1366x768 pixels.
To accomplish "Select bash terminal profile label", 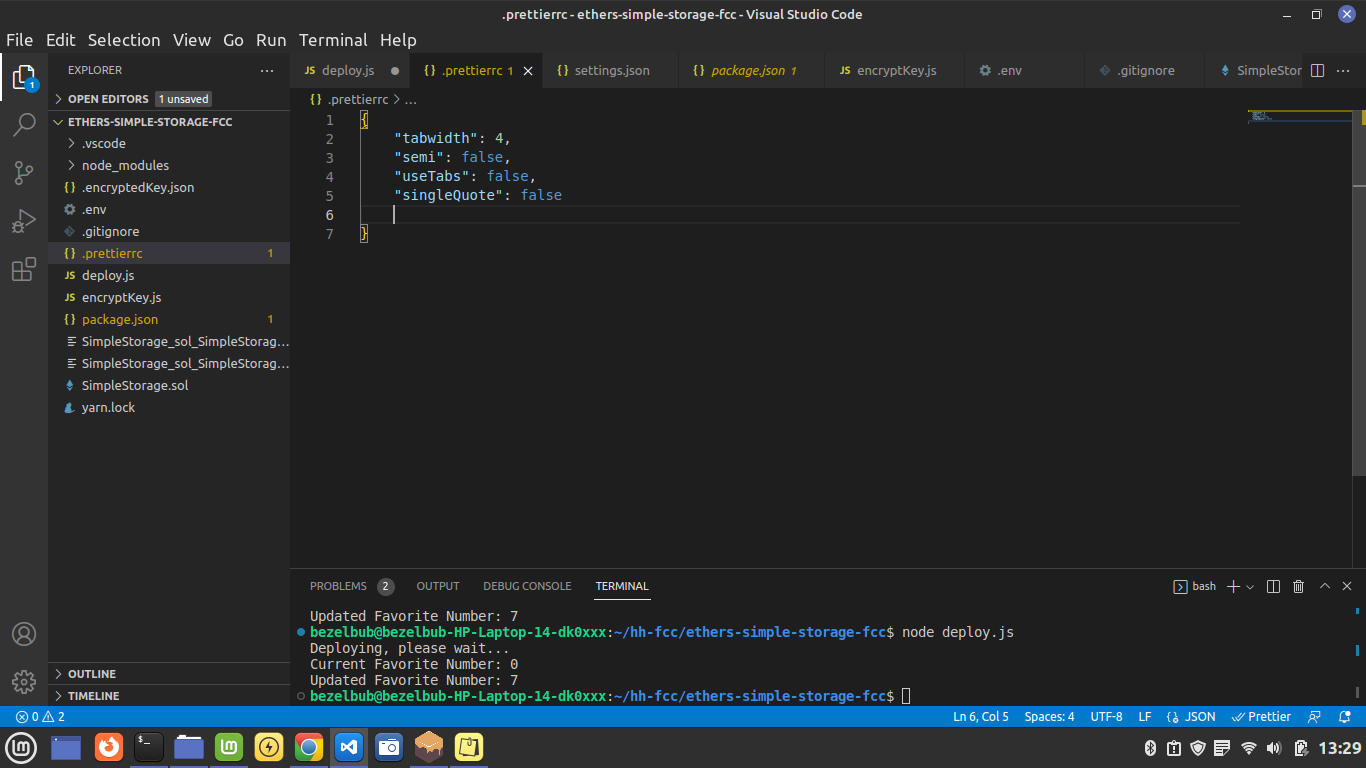I will [1195, 586].
